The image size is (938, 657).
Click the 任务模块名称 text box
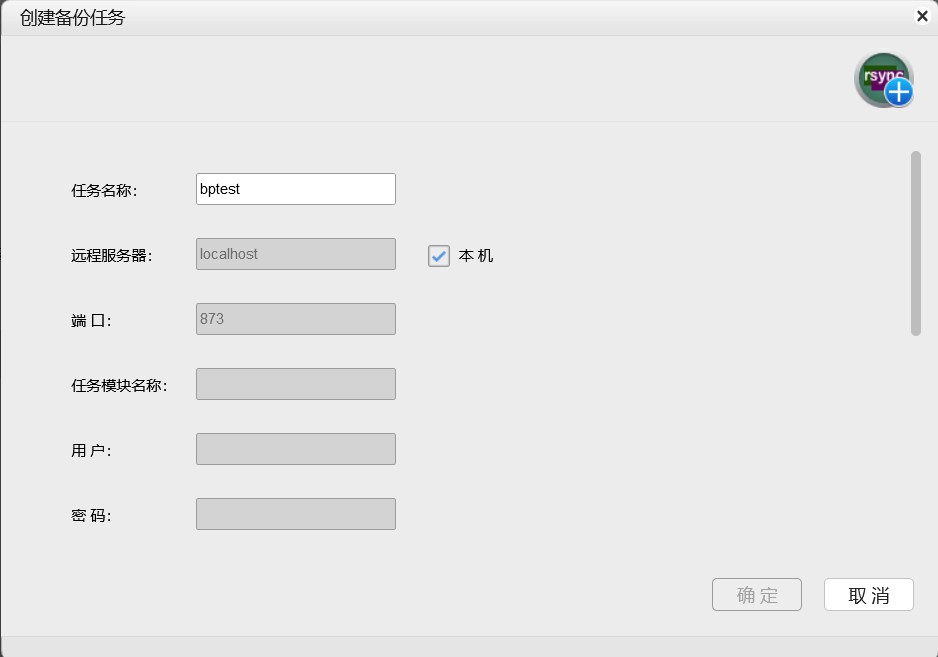295,383
